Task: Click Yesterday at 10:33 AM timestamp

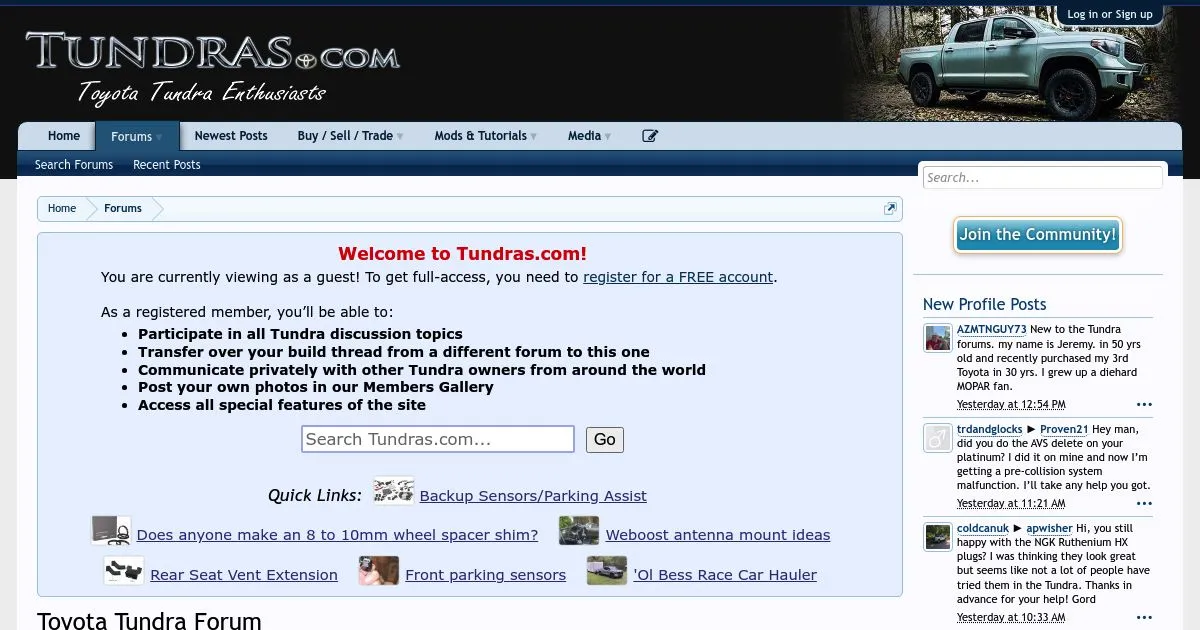Action: pyautogui.click(x=1011, y=617)
